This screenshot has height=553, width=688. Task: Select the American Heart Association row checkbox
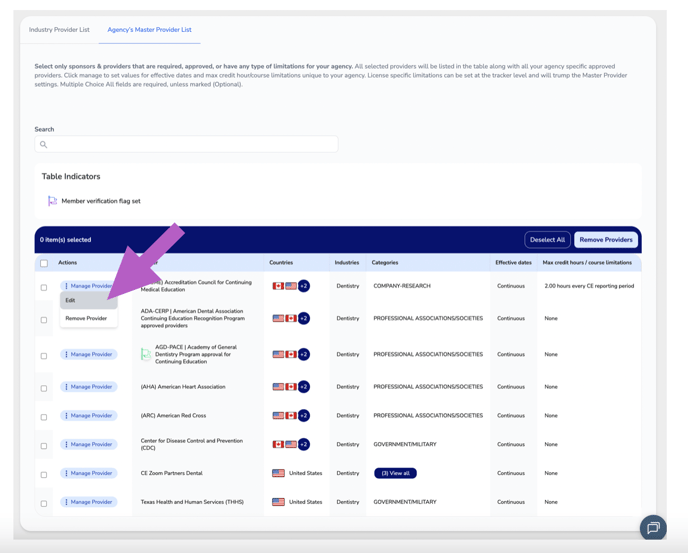pos(44,388)
